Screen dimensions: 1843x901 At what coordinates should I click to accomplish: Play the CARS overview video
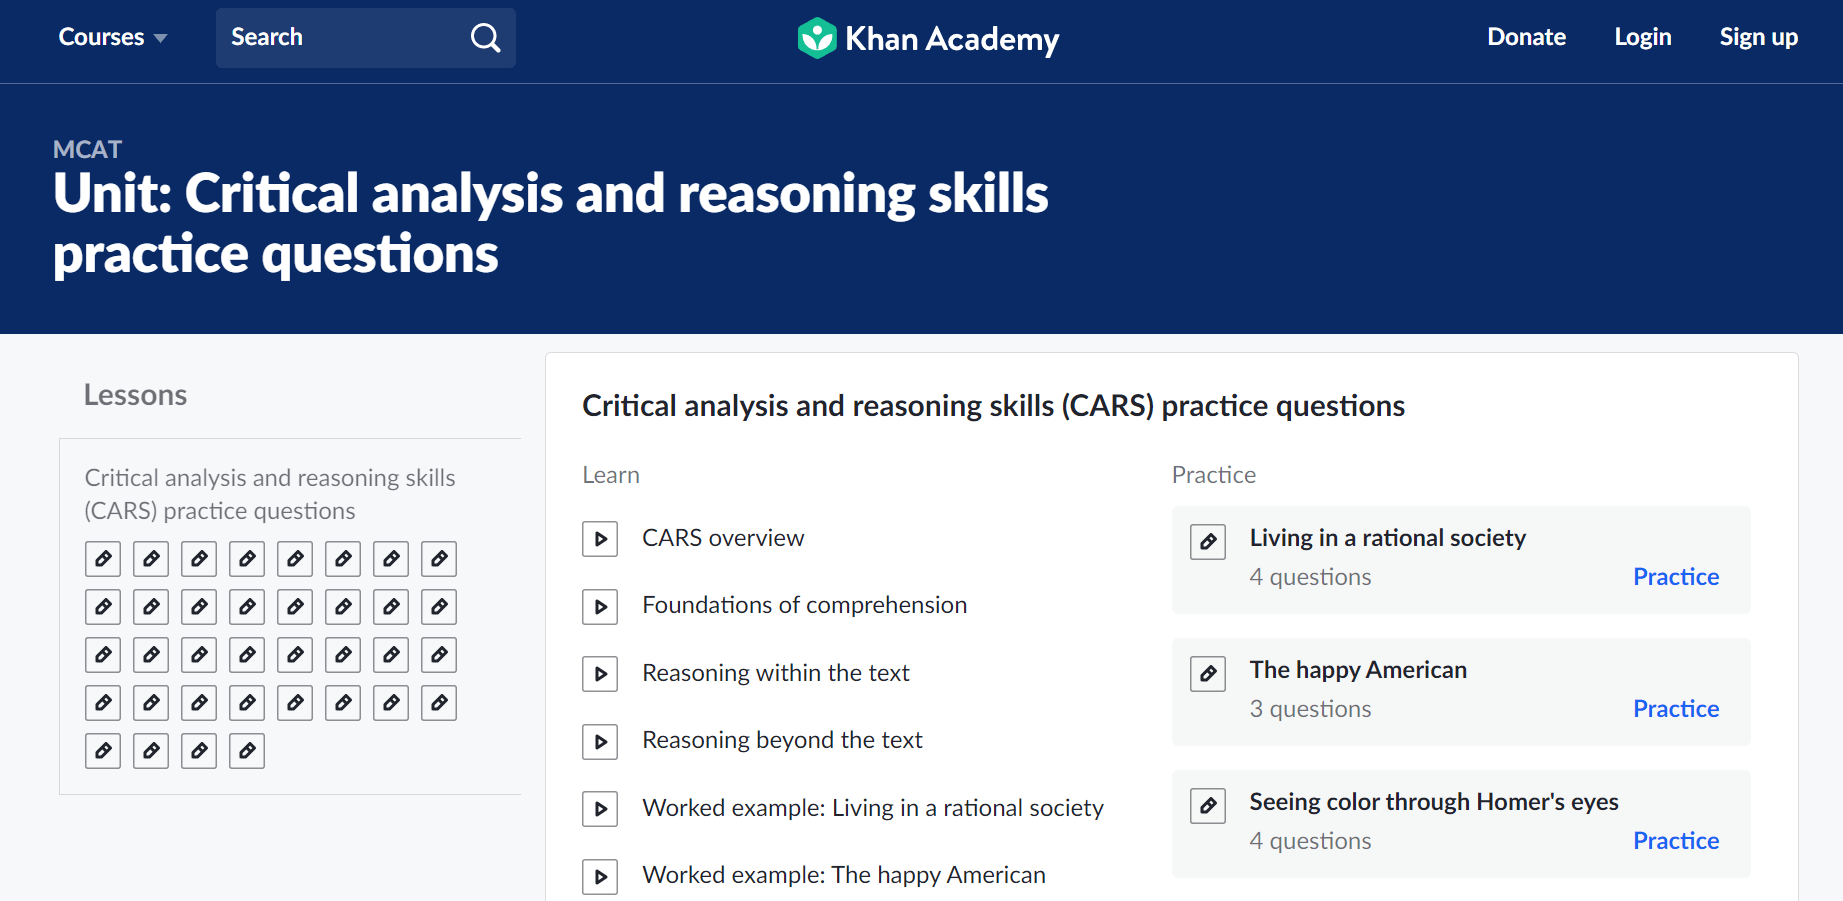(600, 538)
